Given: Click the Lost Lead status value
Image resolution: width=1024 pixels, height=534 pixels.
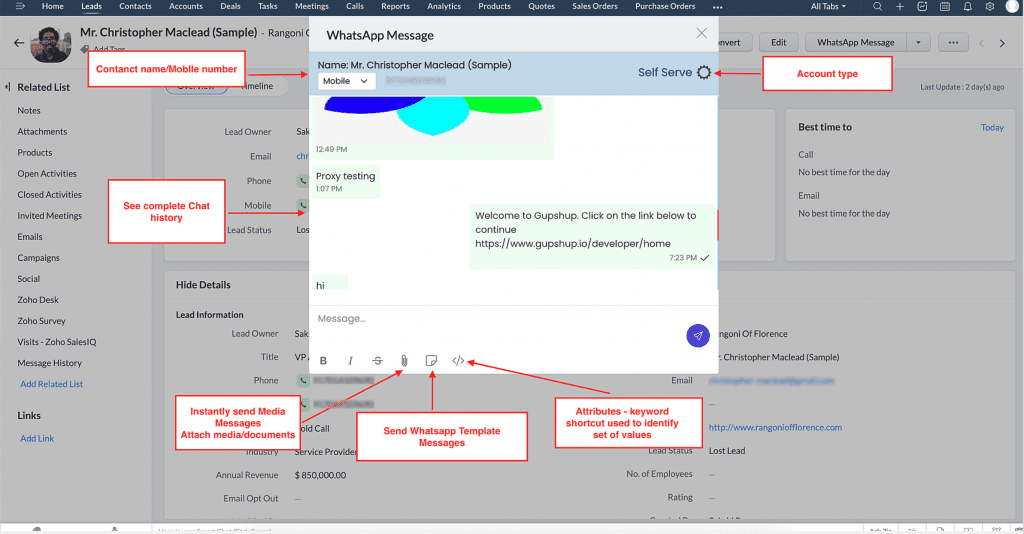Looking at the screenshot, I should coord(727,450).
